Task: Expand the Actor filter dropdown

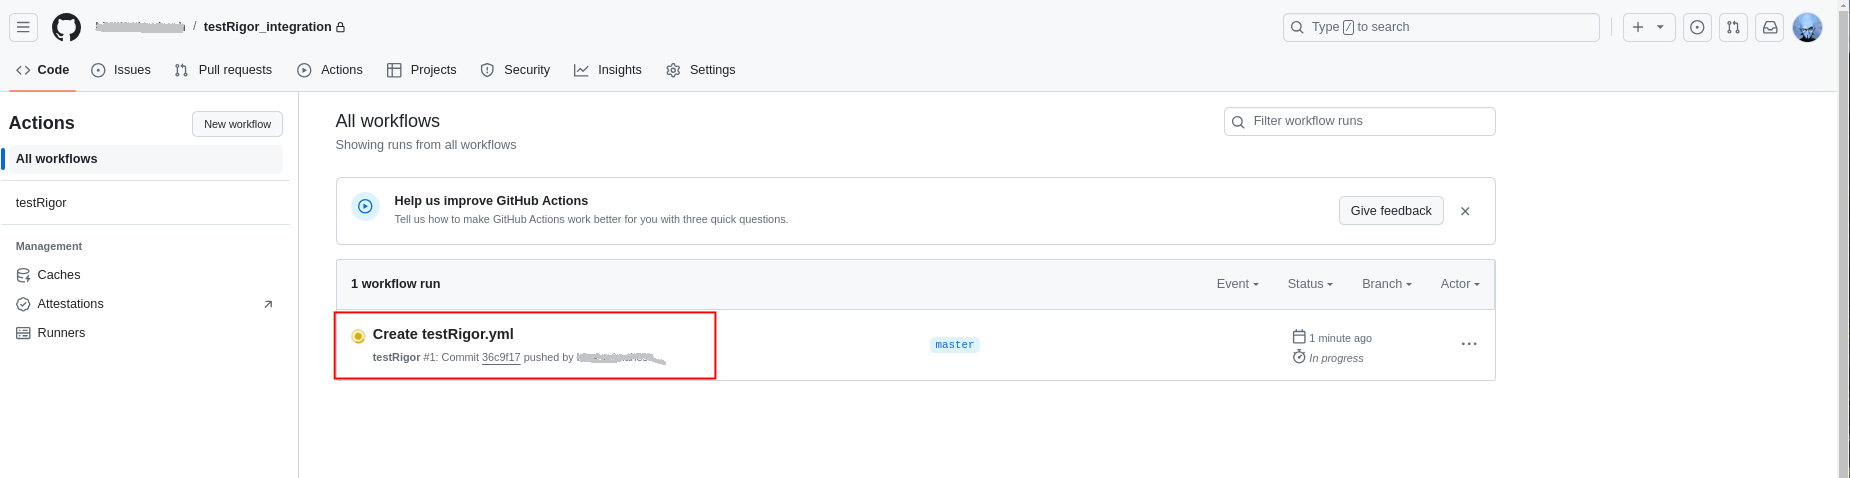Action: point(1459,284)
